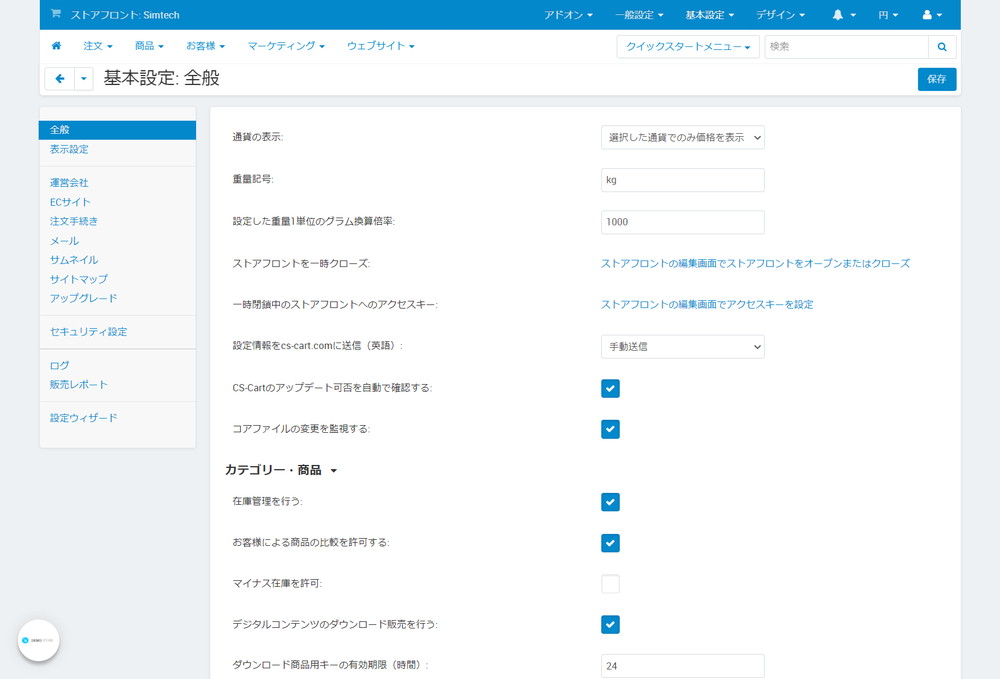Open 運営会社 settings in sidebar
Viewport: 1000px width, 679px height.
(x=69, y=182)
